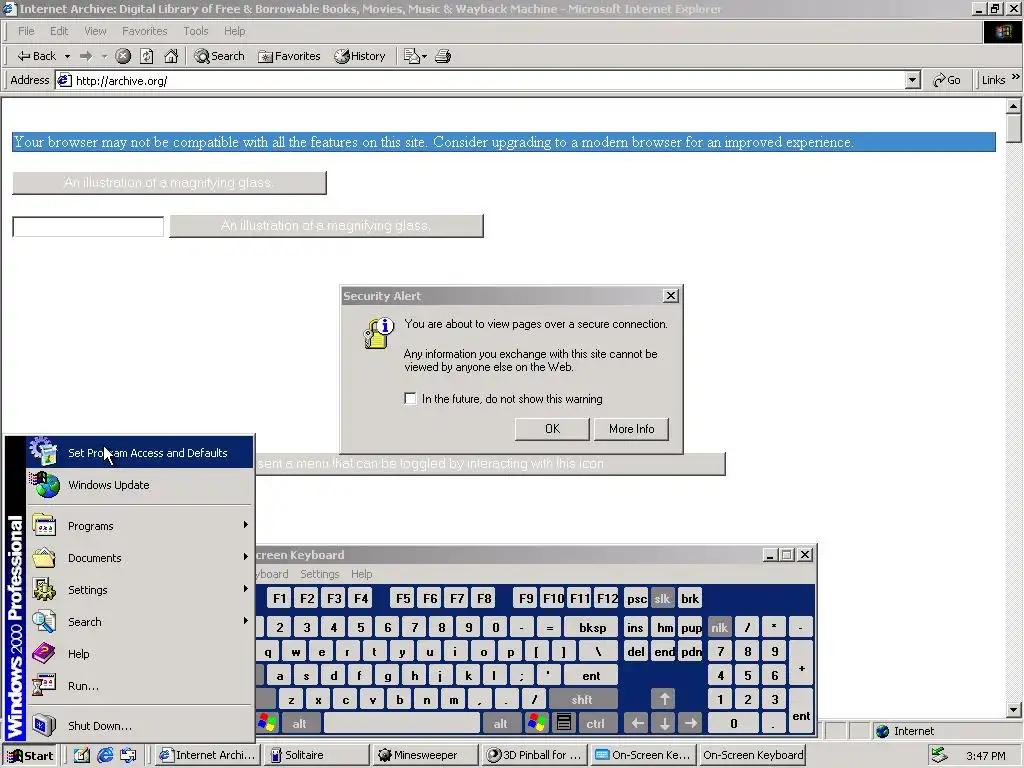Choose Shut Down... in Start menu
Screen dimensions: 1024x768
tap(139, 726)
